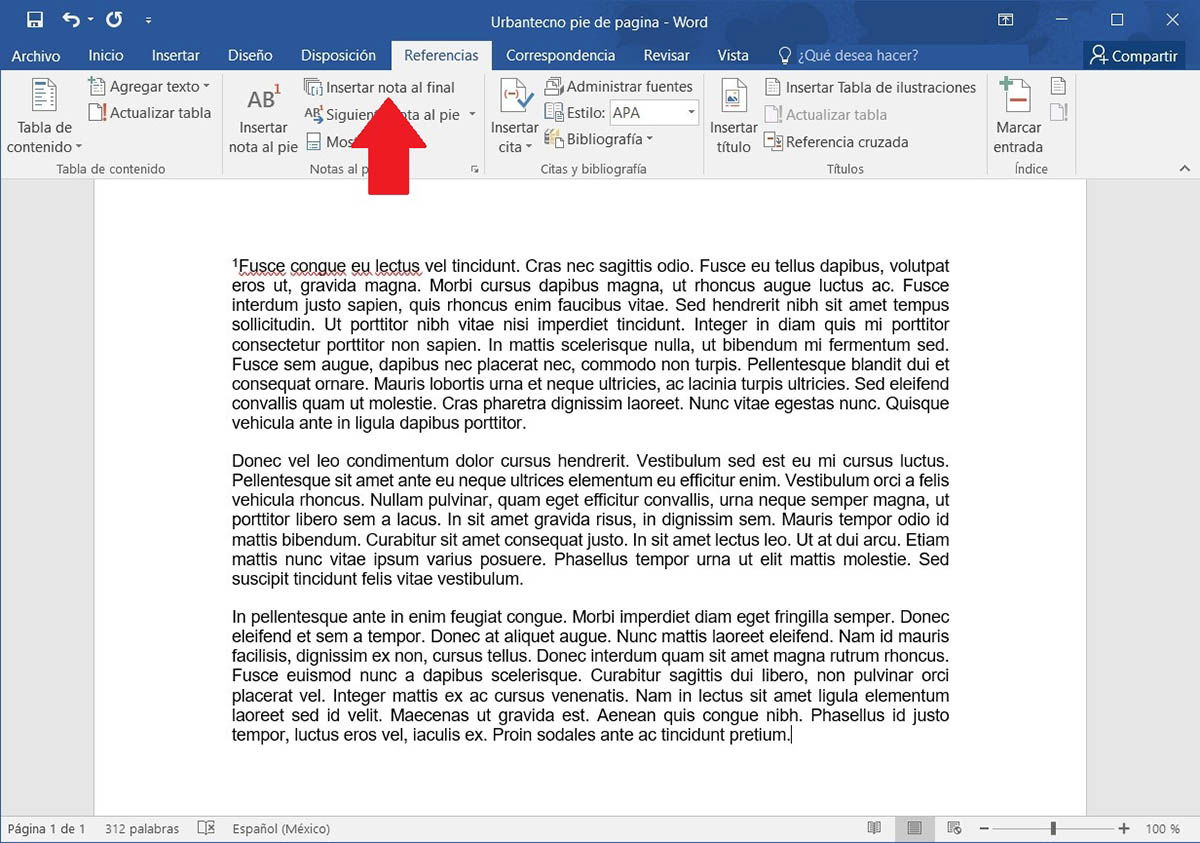This screenshot has height=843, width=1200.
Task: Select Insertar nota al pie
Action: click(x=263, y=115)
